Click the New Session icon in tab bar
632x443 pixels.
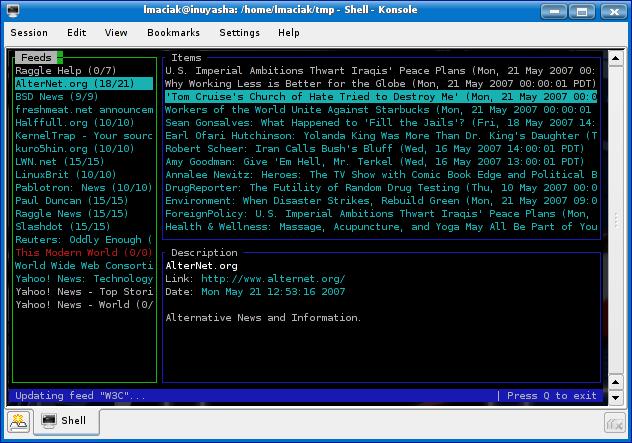pyautogui.click(x=18, y=421)
